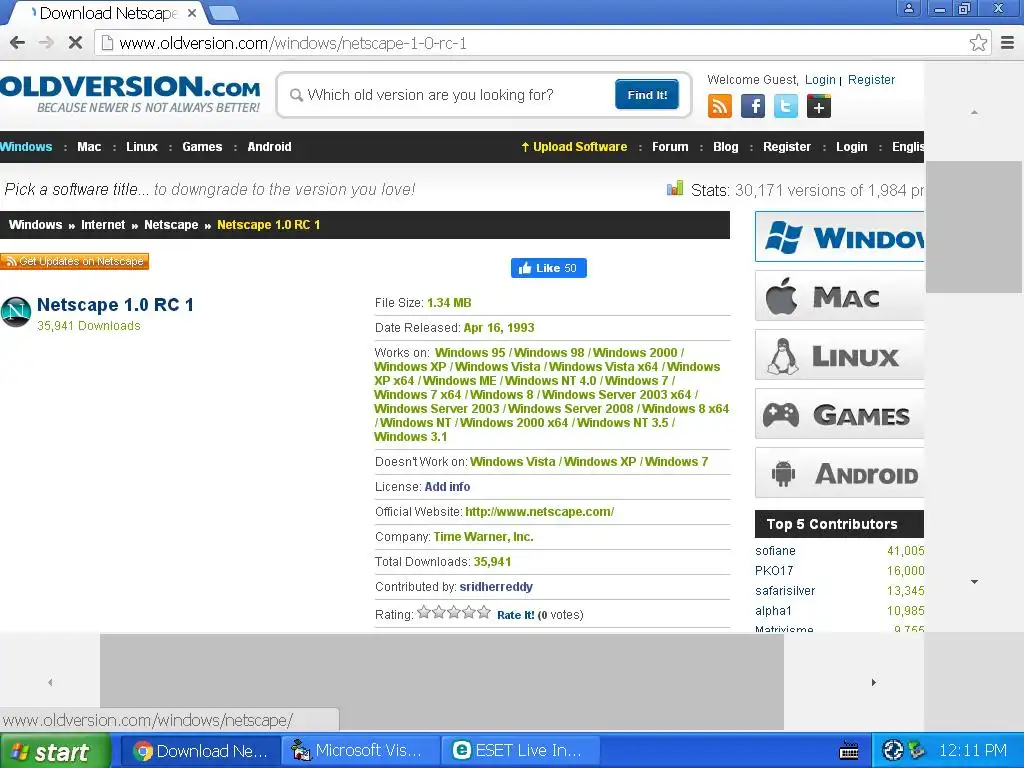Open the Windows category sidebar banner
The width and height of the screenshot is (1024, 768).
coord(839,236)
